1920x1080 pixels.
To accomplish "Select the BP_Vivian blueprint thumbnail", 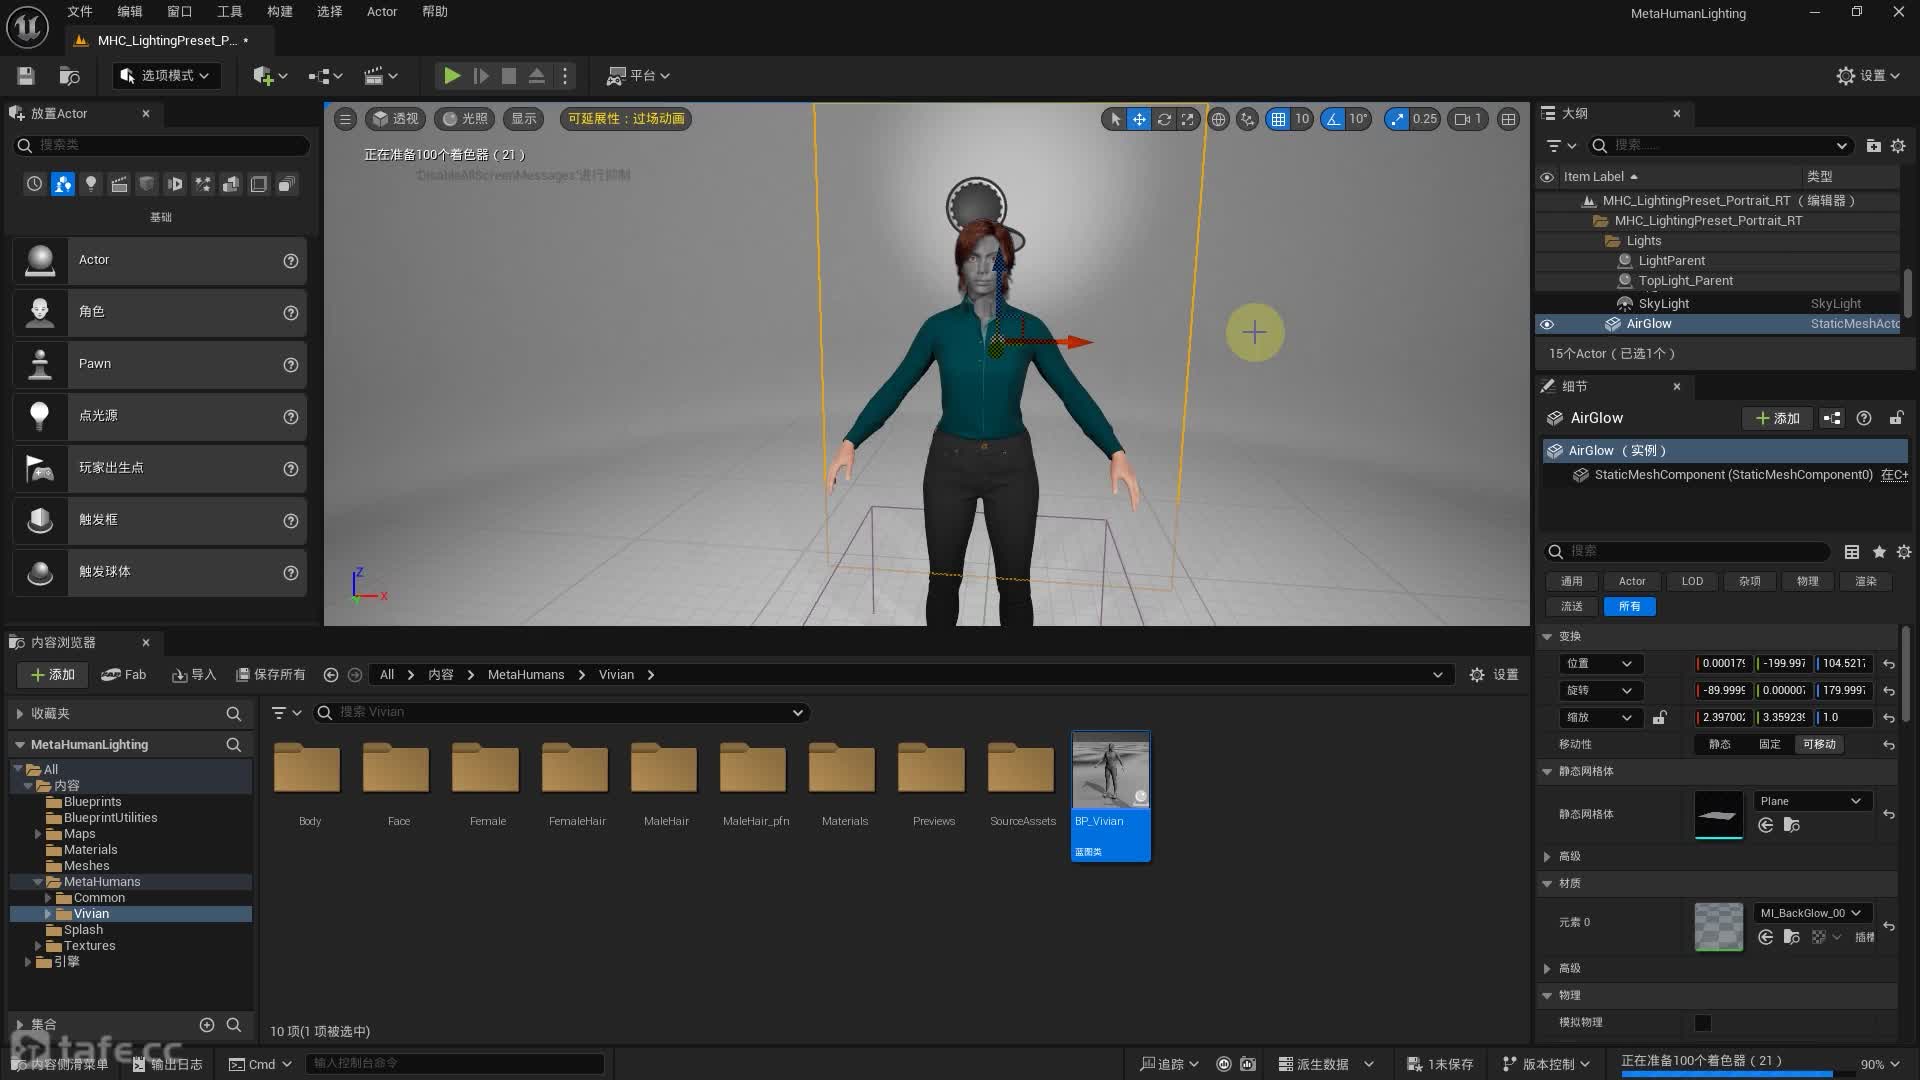I will pos(1110,770).
